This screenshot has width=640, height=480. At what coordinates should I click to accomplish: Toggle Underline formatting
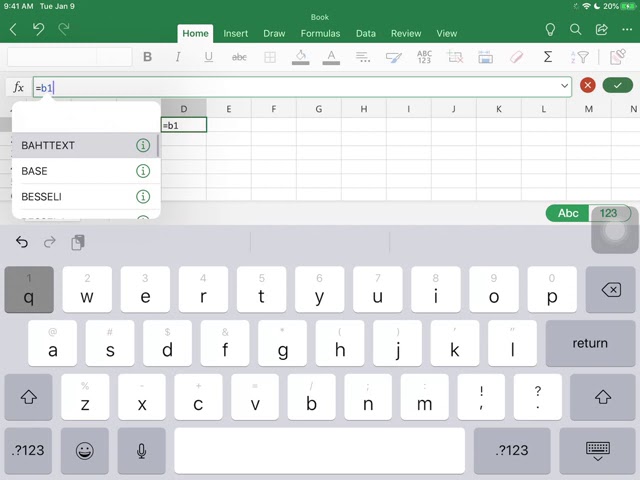(209, 57)
